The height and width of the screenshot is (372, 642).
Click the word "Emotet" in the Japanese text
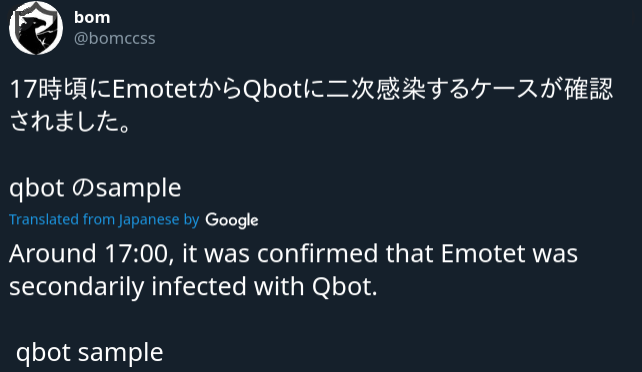tap(154, 89)
